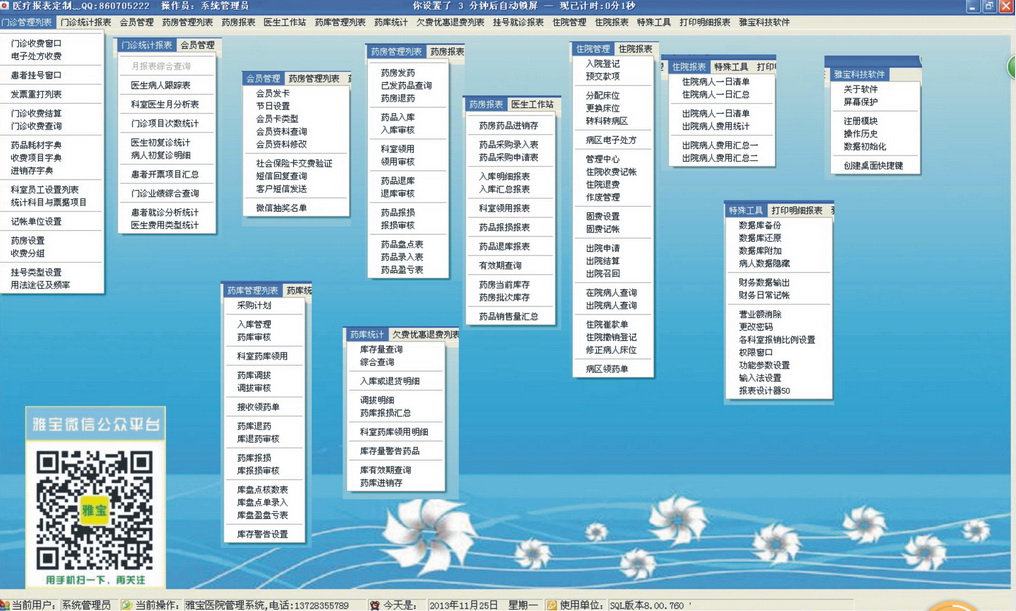The image size is (1016, 611).
Task: Select 药品盘点表
Action: pos(402,244)
